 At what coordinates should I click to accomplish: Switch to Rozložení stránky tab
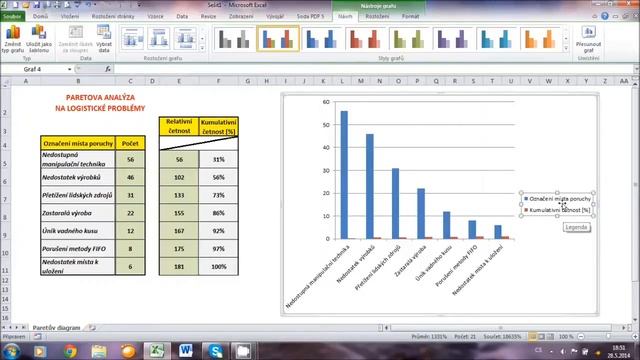(x=113, y=16)
